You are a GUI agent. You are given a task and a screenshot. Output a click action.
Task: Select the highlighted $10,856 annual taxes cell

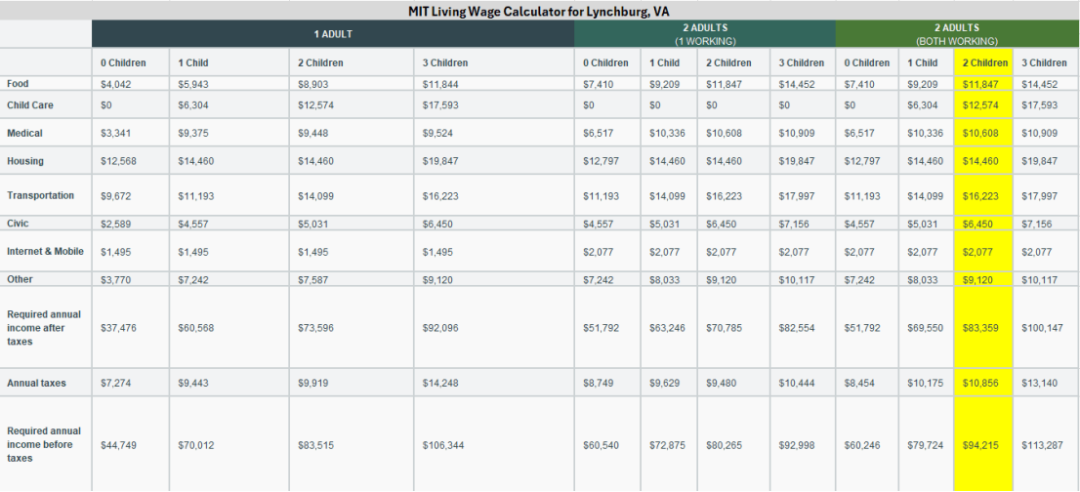pos(981,383)
